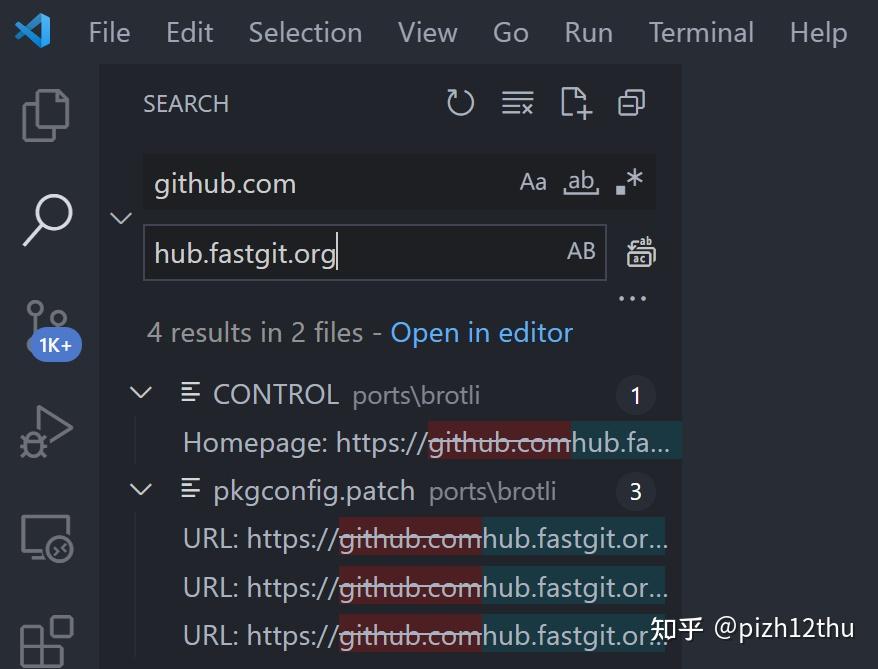
Task: Click the Open in editor link
Action: click(x=481, y=332)
